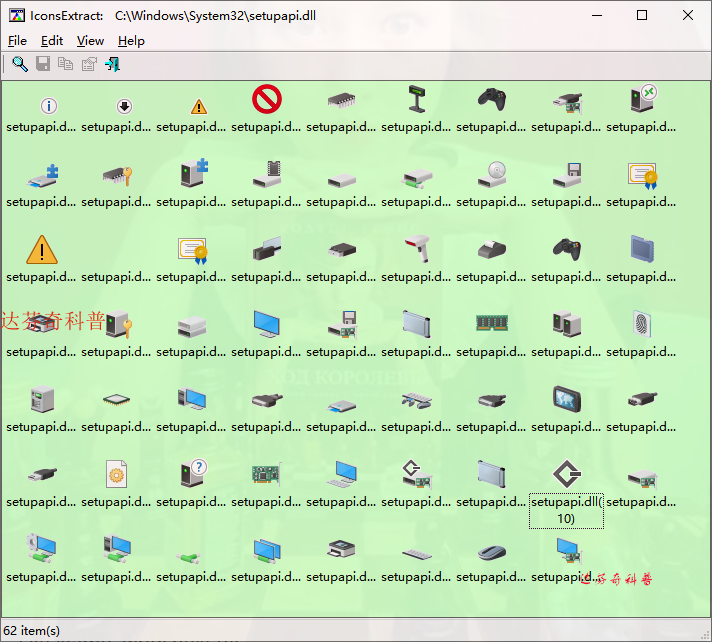Select the certificate icon in second row

pos(643,176)
